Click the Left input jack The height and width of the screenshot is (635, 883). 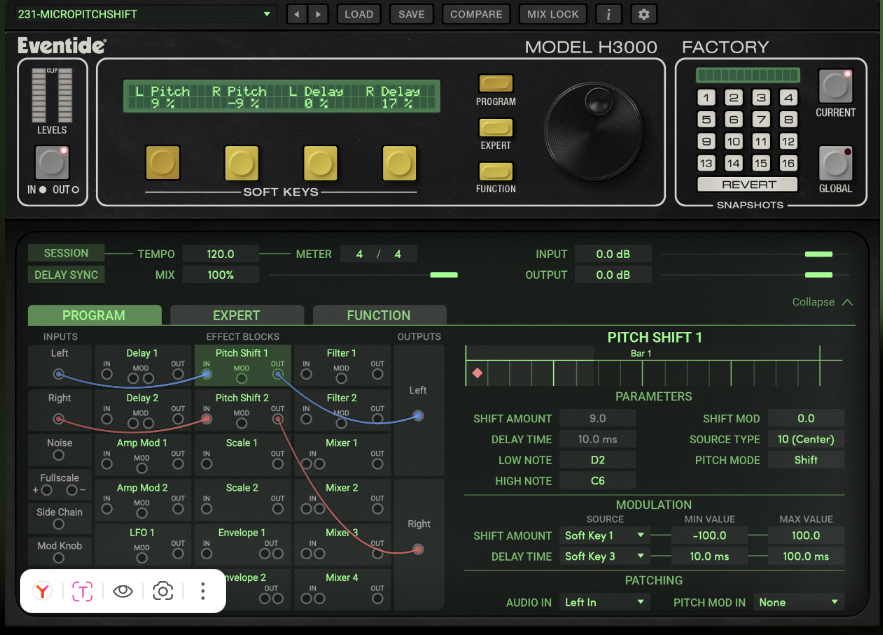point(59,374)
